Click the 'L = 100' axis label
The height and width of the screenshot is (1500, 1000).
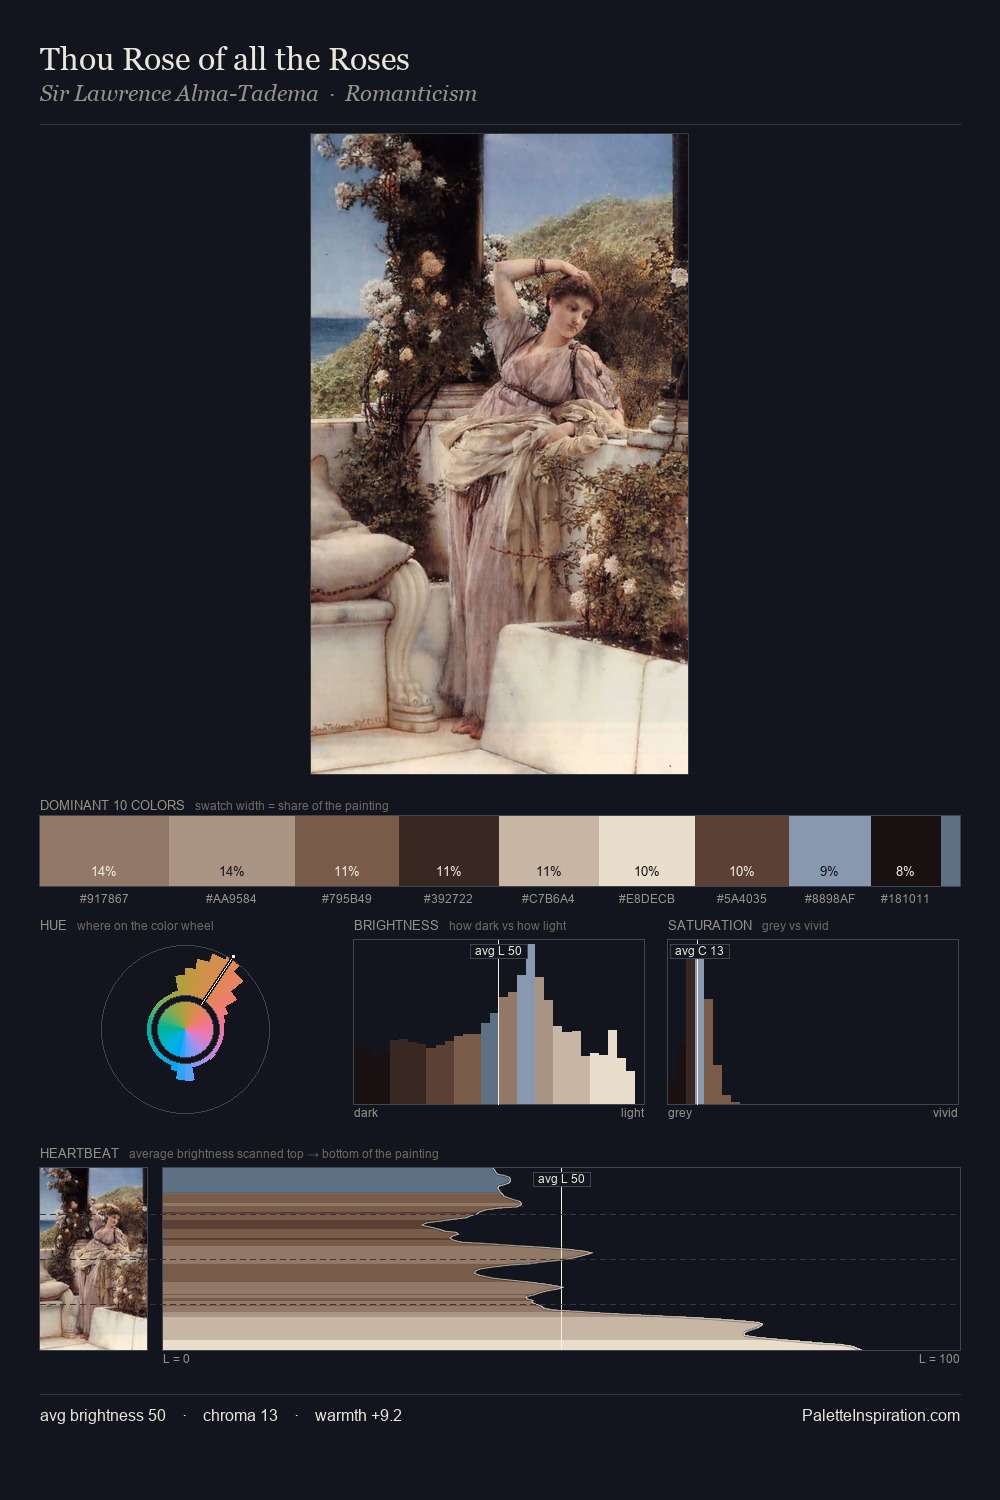click(x=939, y=1359)
